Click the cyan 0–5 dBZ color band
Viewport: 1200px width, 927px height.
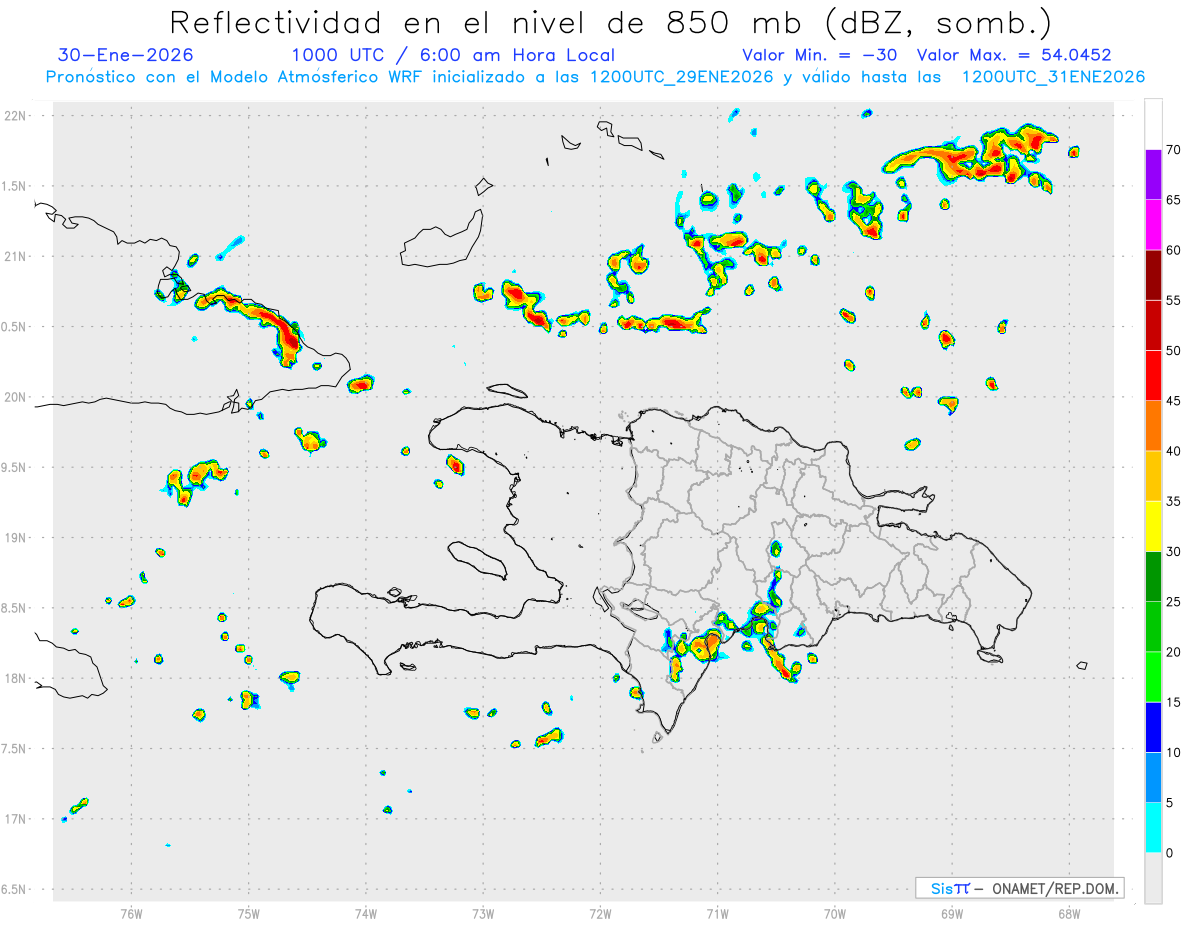(1153, 828)
